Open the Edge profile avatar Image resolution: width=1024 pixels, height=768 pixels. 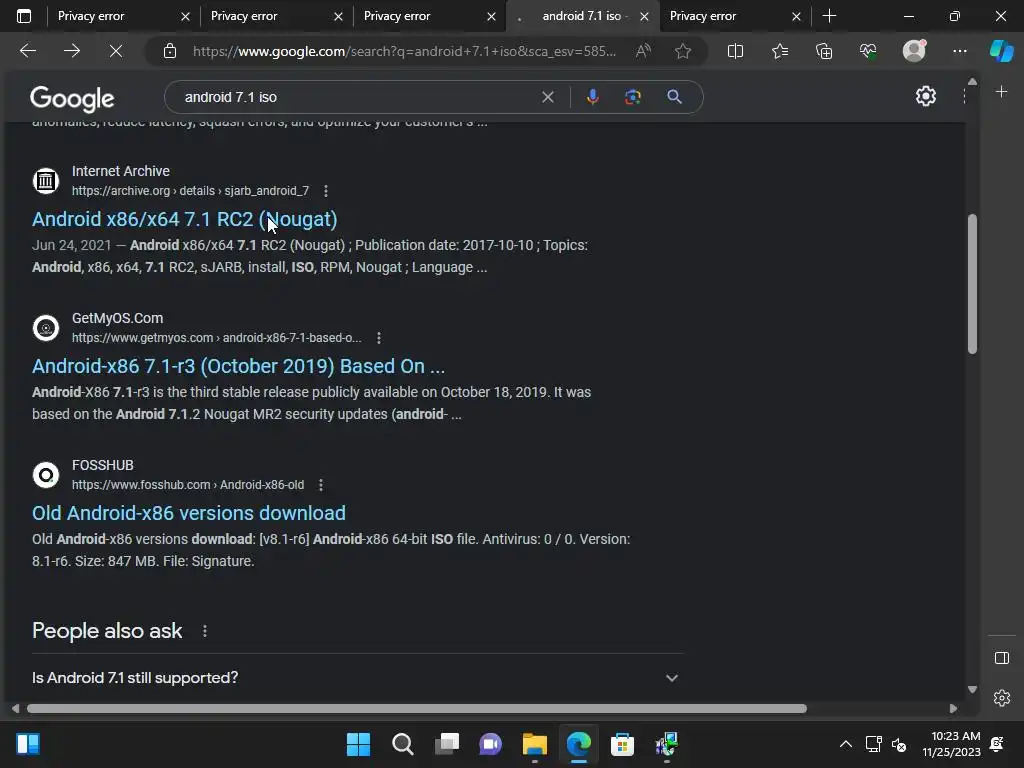pyautogui.click(x=914, y=51)
